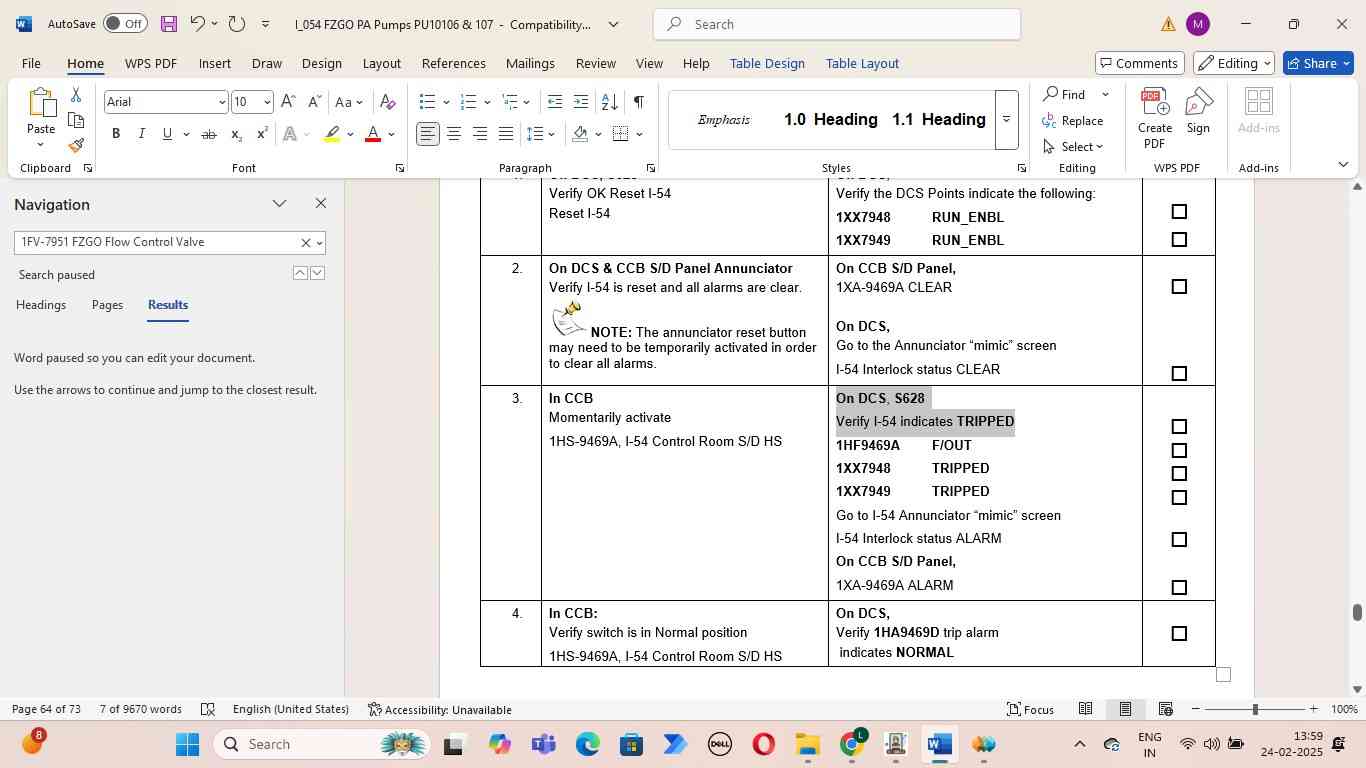Click the Redo arrow icon
1366x768 pixels.
[x=237, y=24]
